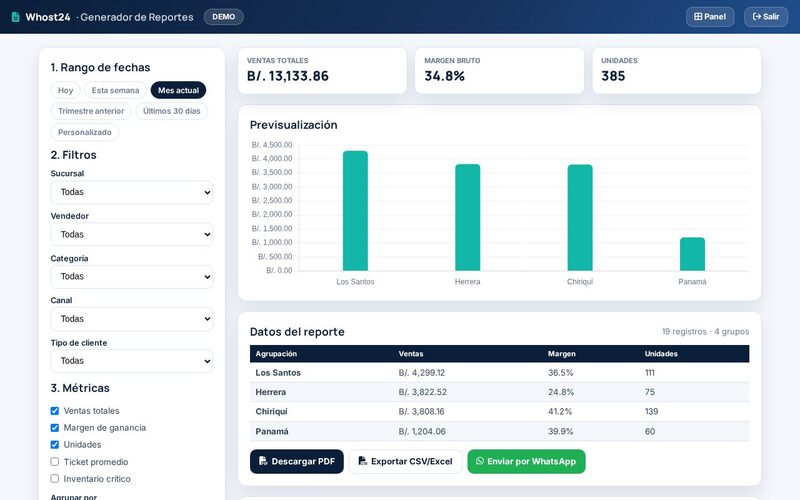The height and width of the screenshot is (500, 800).
Task: Click the PDF file icon in Descargar PDF
Action: [x=263, y=461]
